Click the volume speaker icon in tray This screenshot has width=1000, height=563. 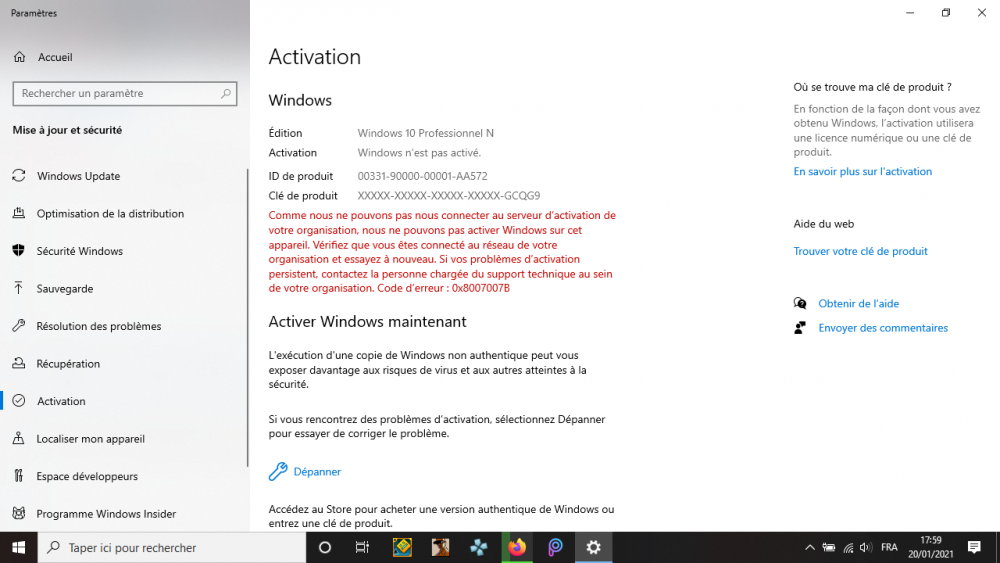coord(865,548)
